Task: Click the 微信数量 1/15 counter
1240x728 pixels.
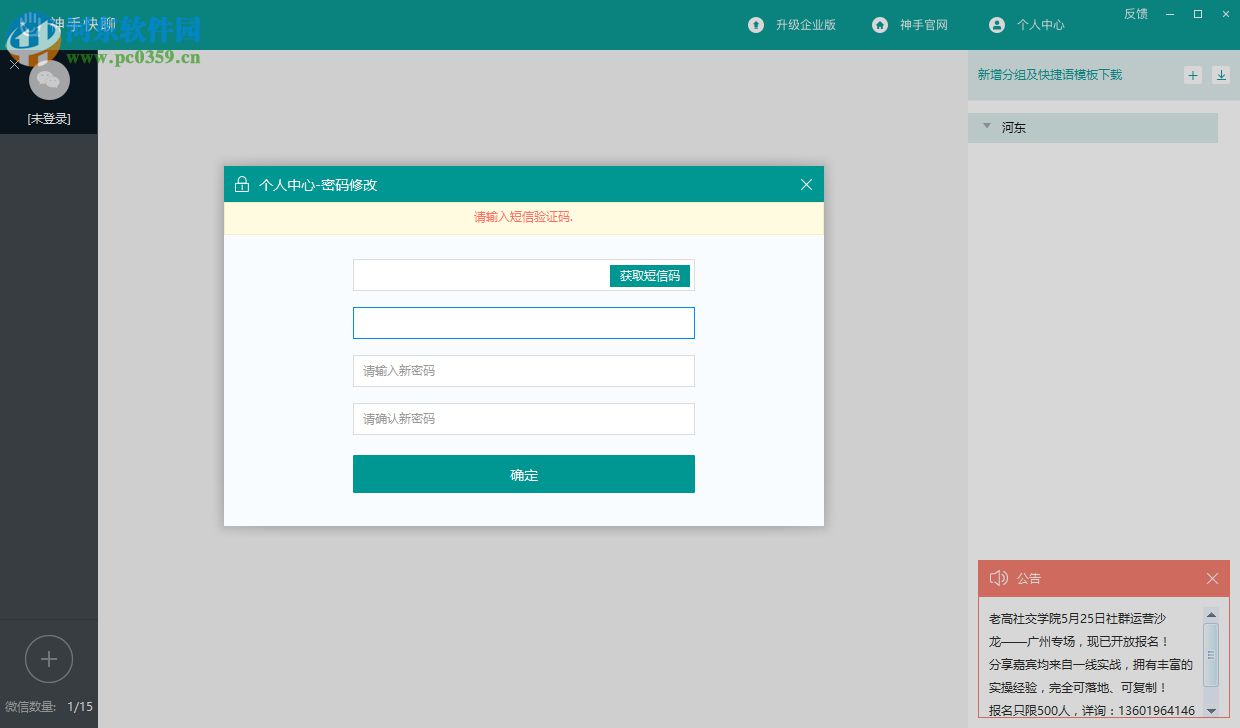Action: tap(49, 707)
